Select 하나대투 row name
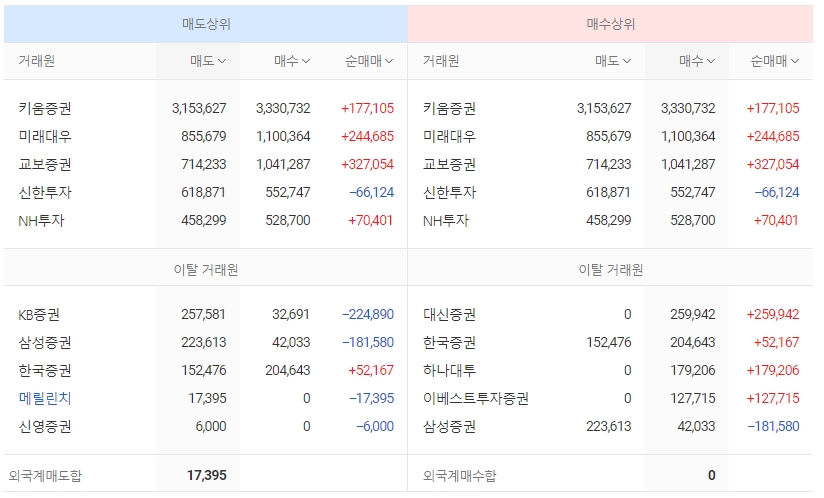Image resolution: width=824 pixels, height=498 pixels. click(449, 370)
